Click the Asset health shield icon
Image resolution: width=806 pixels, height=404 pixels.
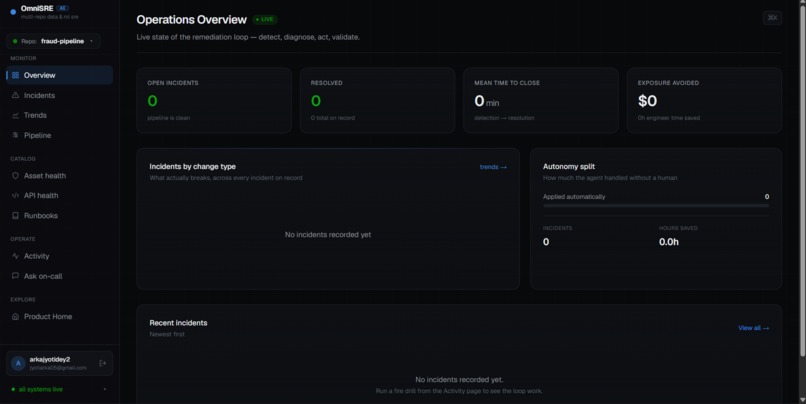click(15, 175)
